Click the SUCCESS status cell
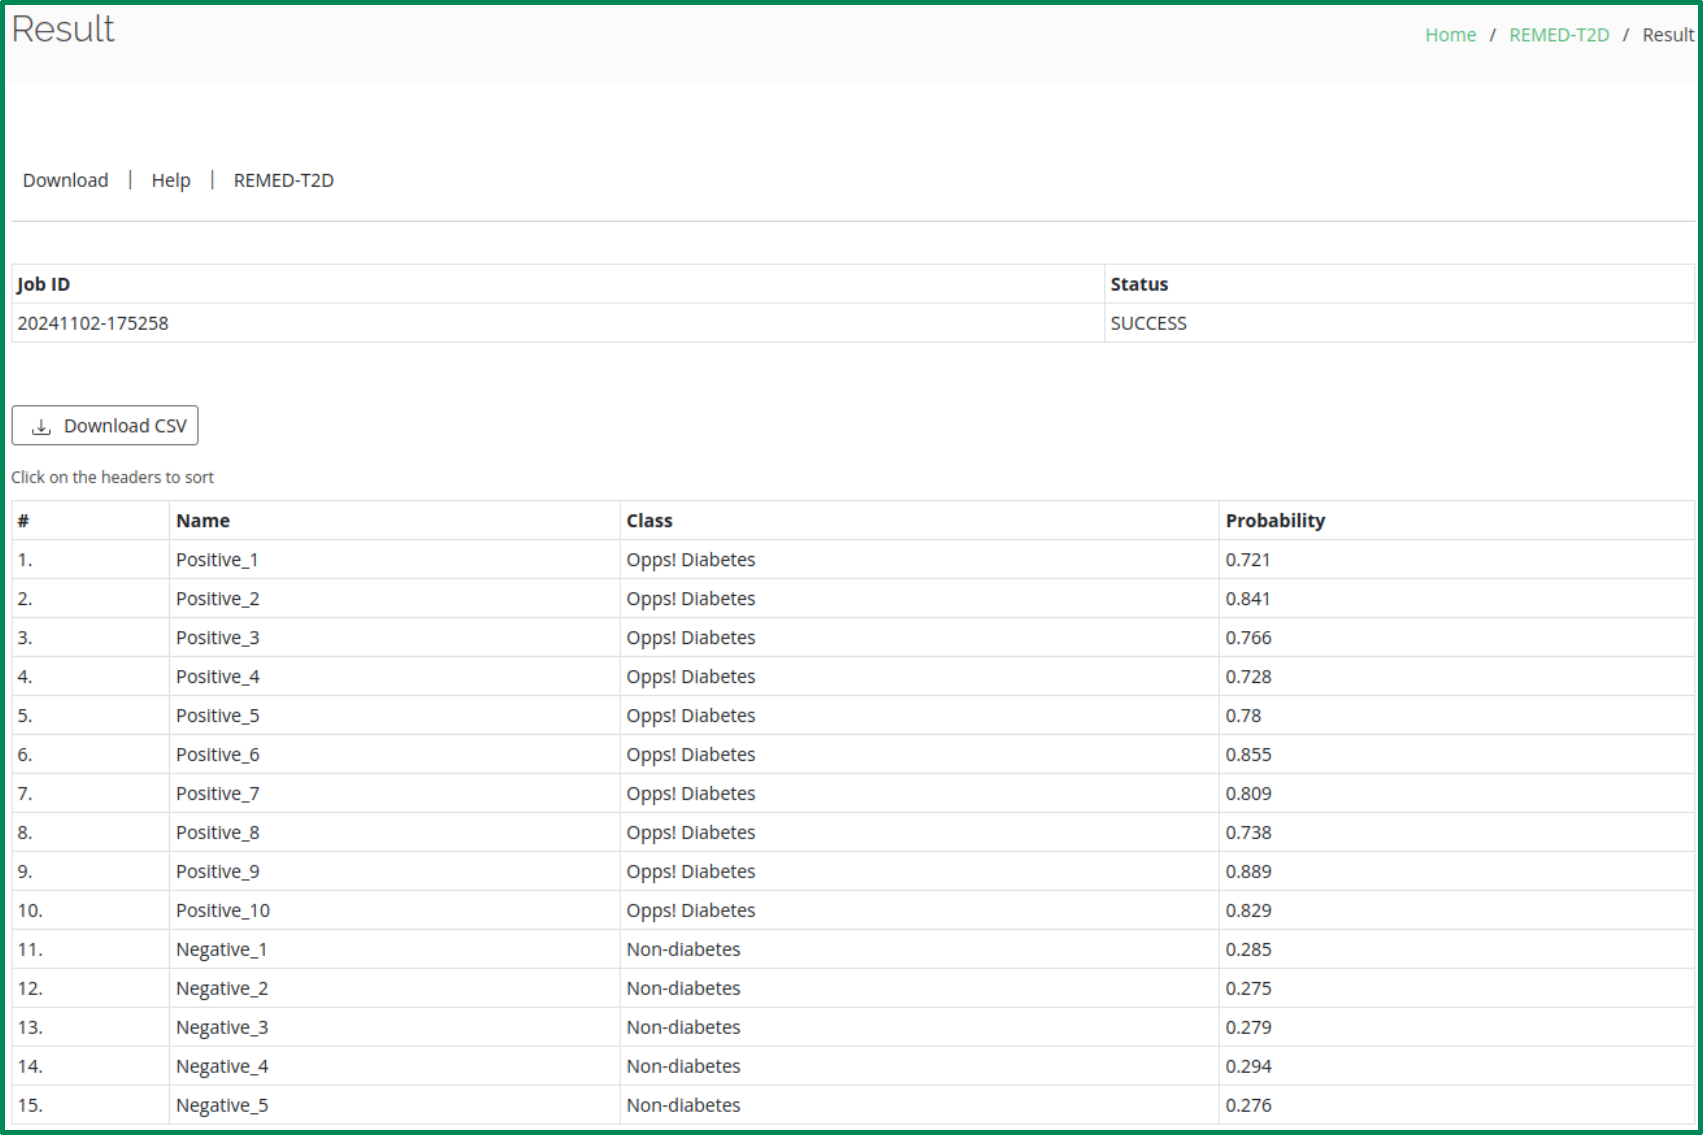Screen dimensions: 1703x1135 (1148, 324)
